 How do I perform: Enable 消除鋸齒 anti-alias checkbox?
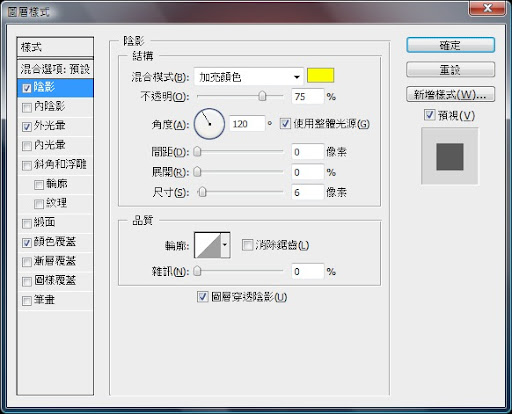pyautogui.click(x=247, y=245)
